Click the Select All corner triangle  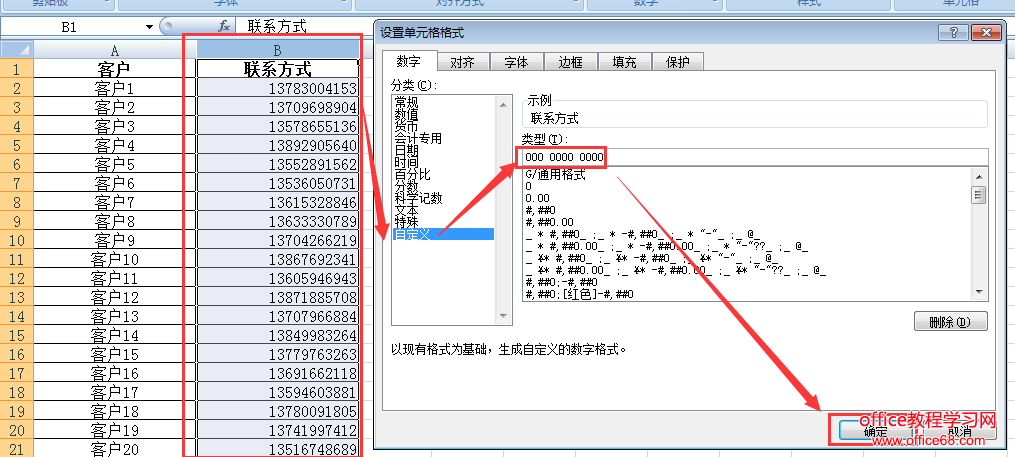pyautogui.click(x=17, y=50)
